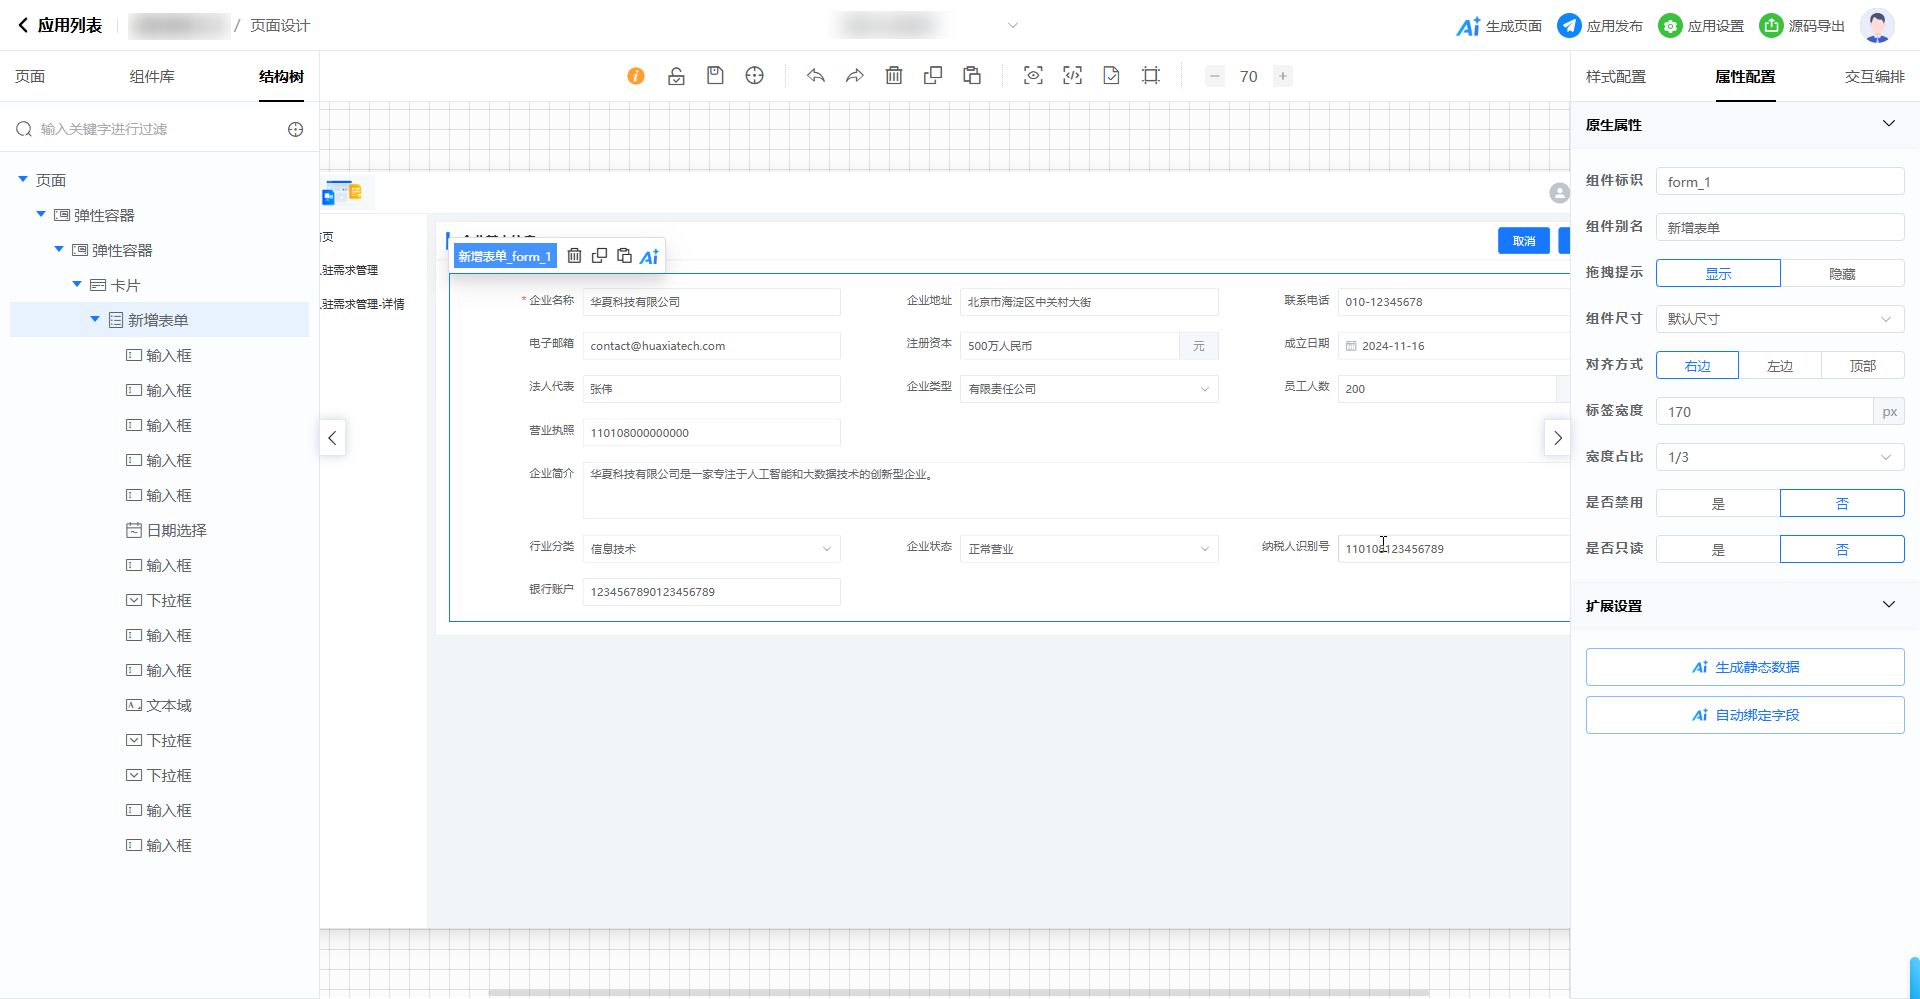Switch to the 组件库 tab
1920x999 pixels.
click(152, 77)
